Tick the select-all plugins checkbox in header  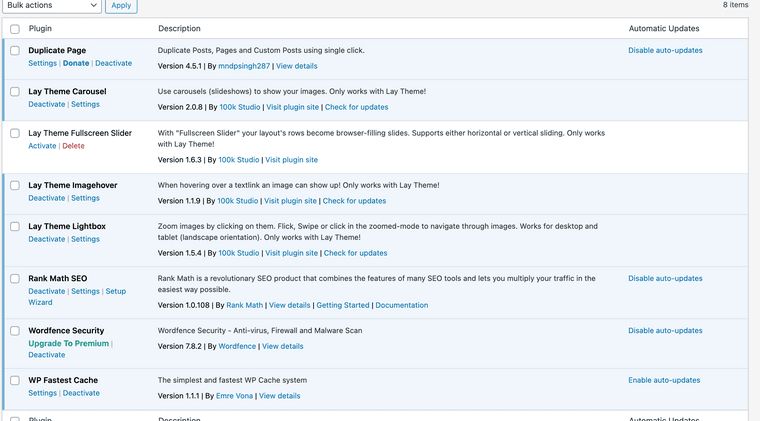(x=14, y=29)
